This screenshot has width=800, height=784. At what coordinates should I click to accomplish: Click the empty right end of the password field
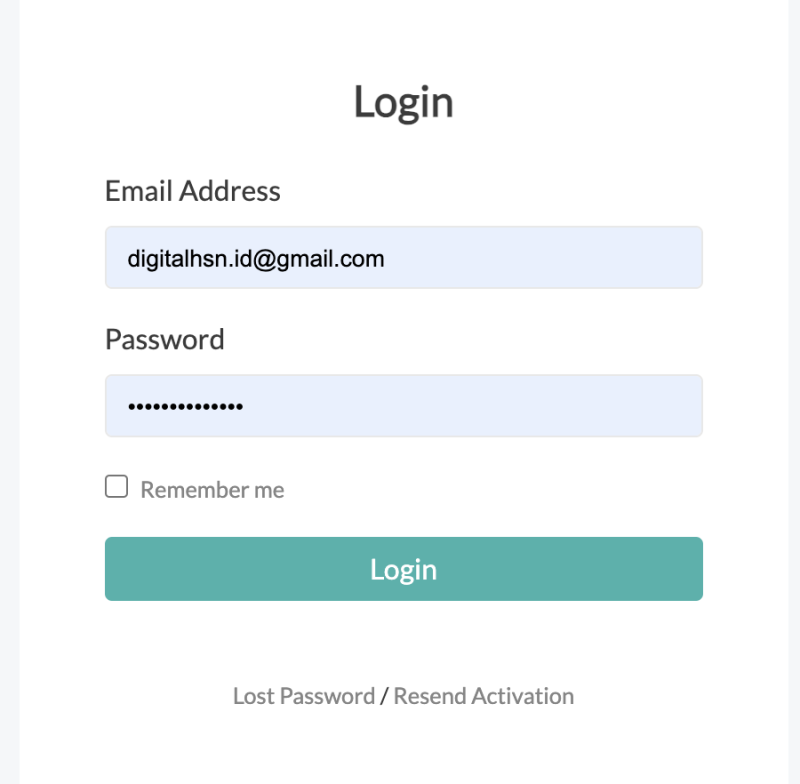click(620, 406)
